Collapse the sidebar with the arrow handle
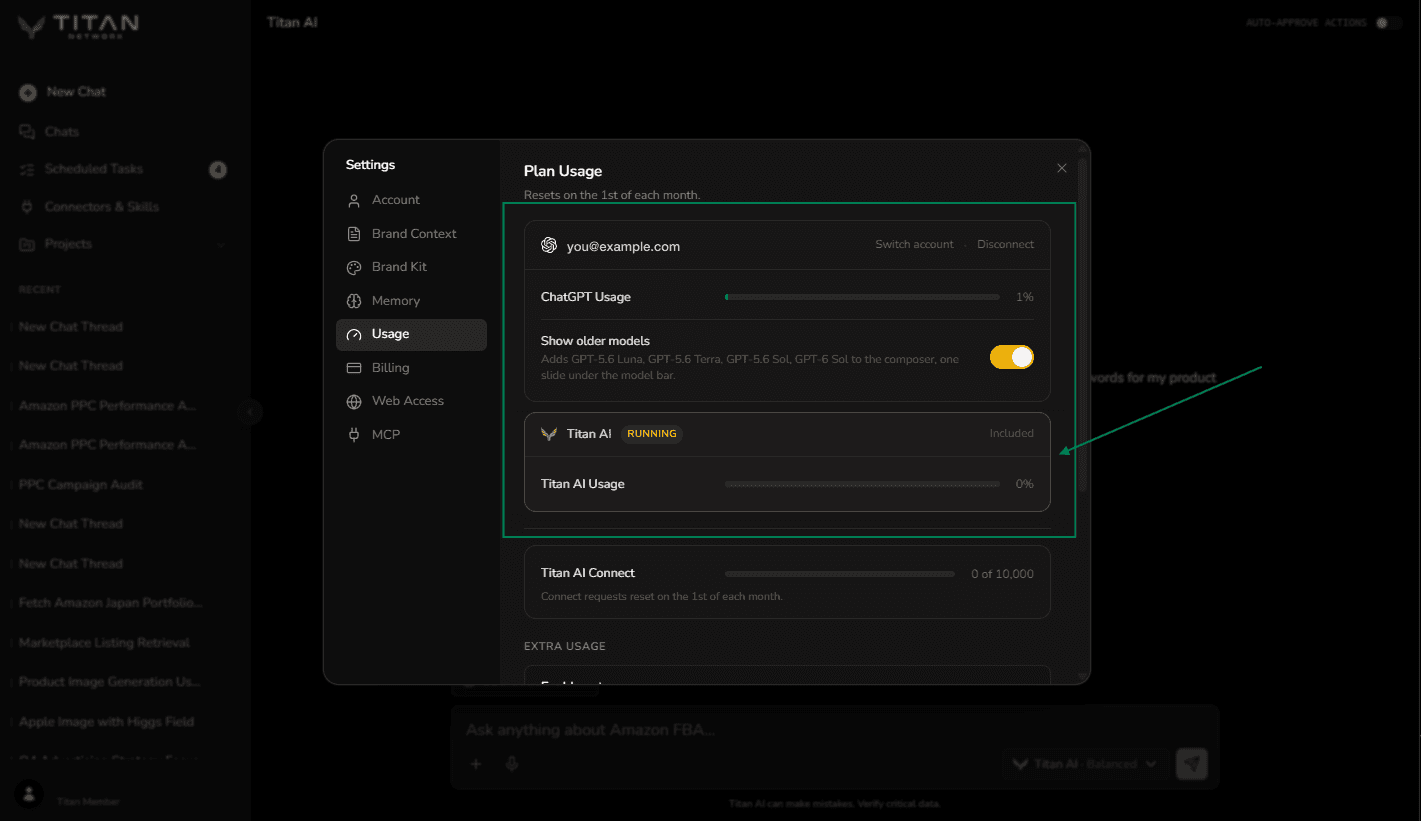 click(250, 411)
